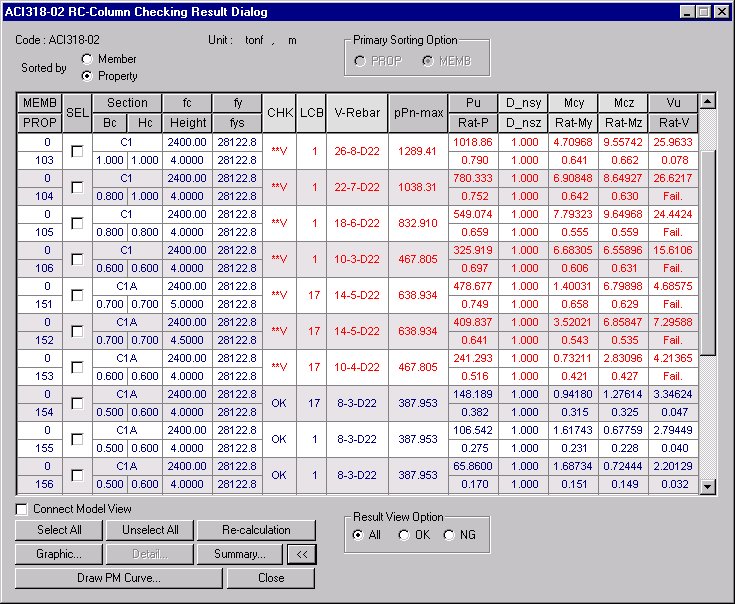
Task: Click the Select All button
Action: [x=59, y=530]
